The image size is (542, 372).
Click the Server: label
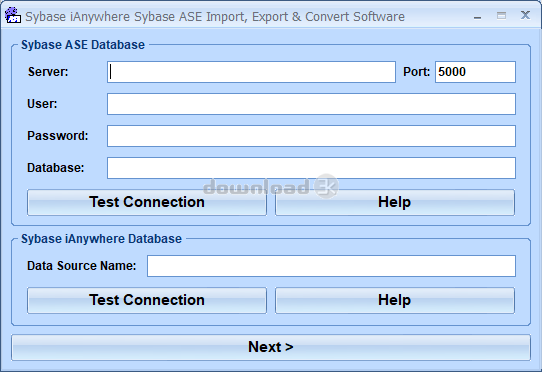[48, 72]
